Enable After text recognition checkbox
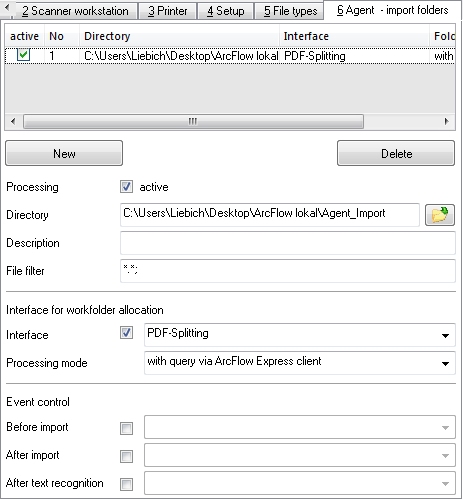Viewport: 463px width, 500px height. click(x=126, y=484)
